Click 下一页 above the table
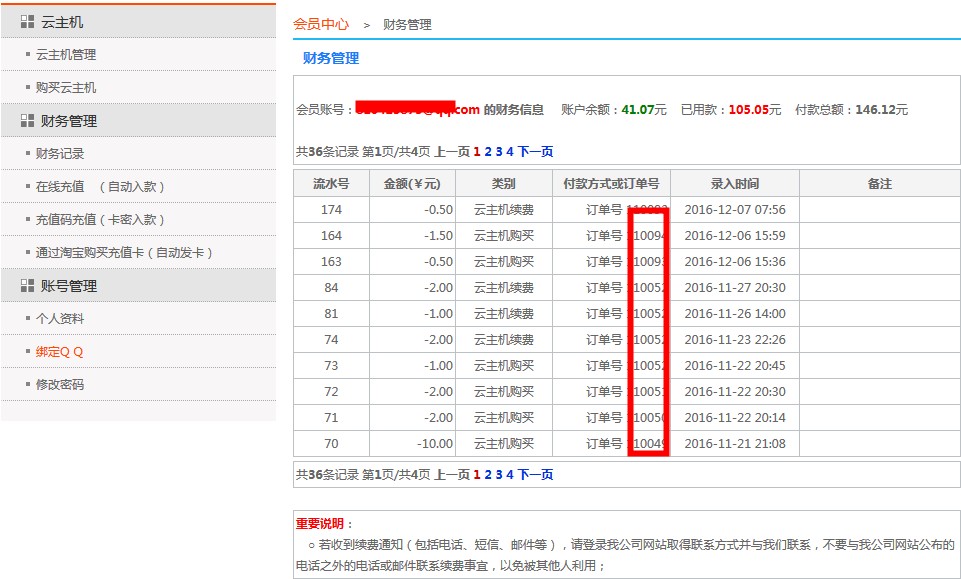961x579 pixels. 535,152
